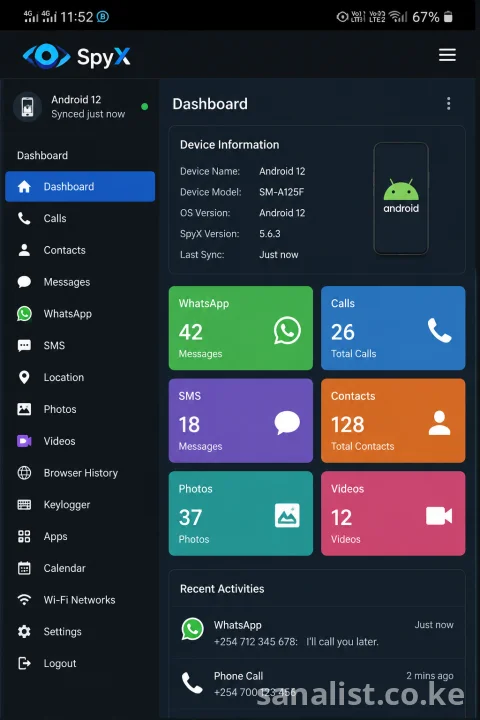This screenshot has height=720, width=480.
Task: Click the Apps grid icon
Action: point(24,536)
